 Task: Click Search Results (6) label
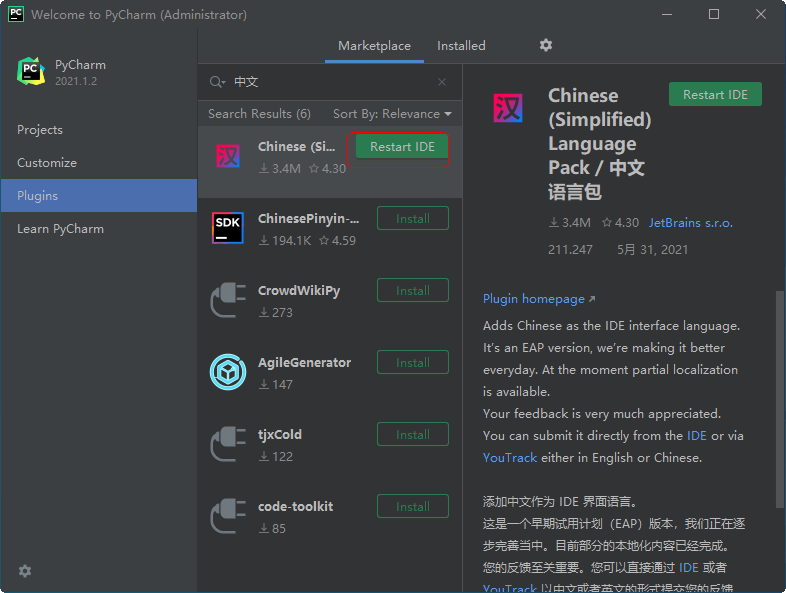tap(259, 114)
